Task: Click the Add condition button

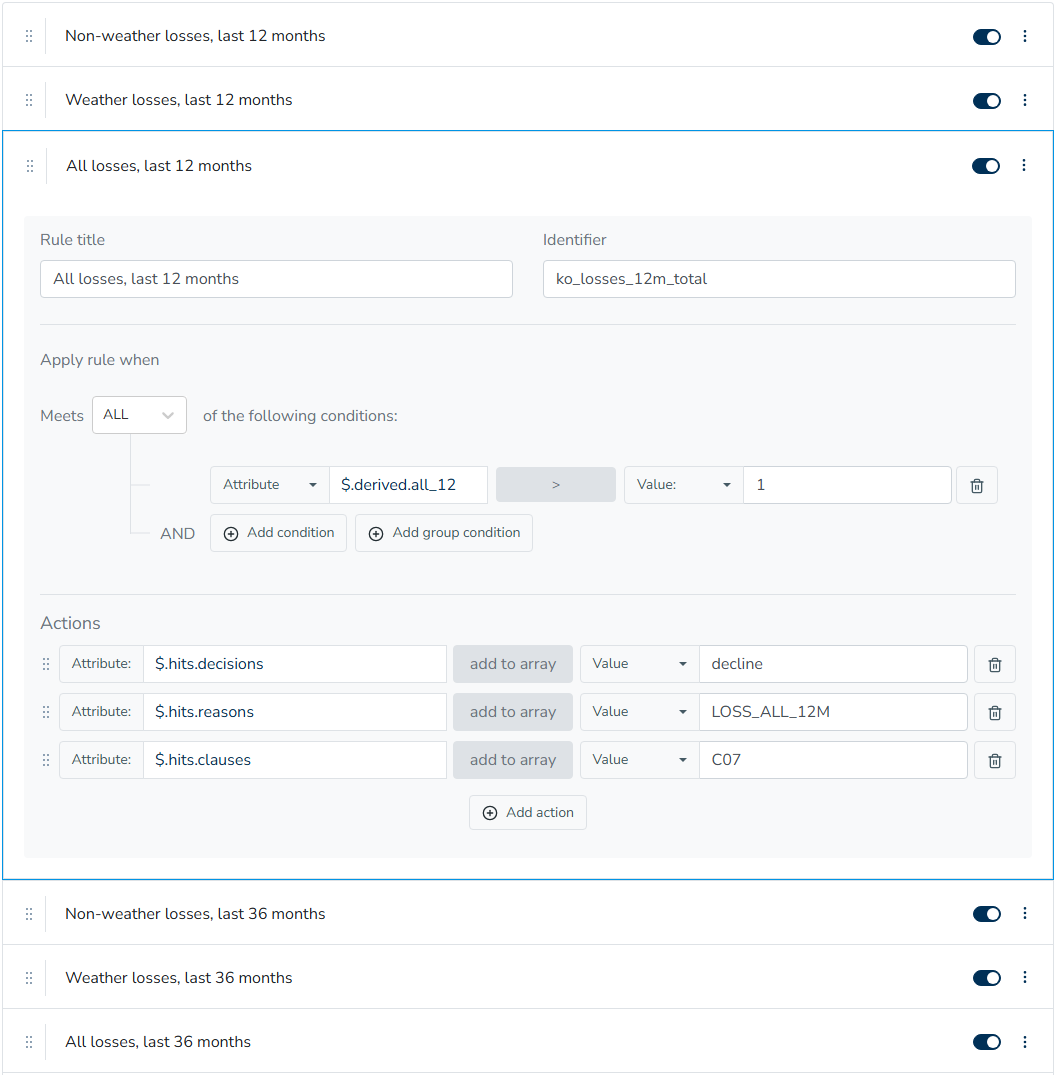Action: 278,533
